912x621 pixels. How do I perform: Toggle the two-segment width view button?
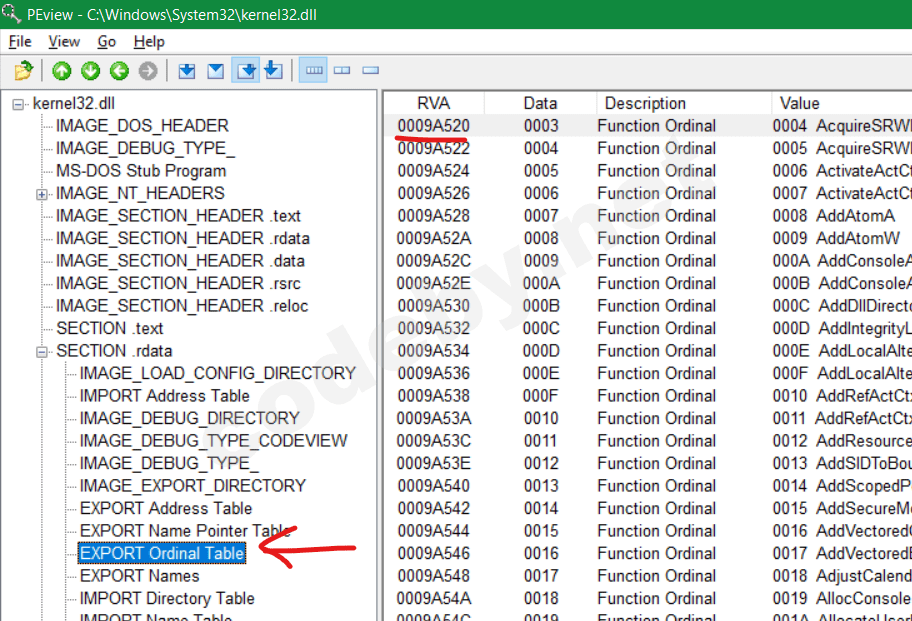342,71
